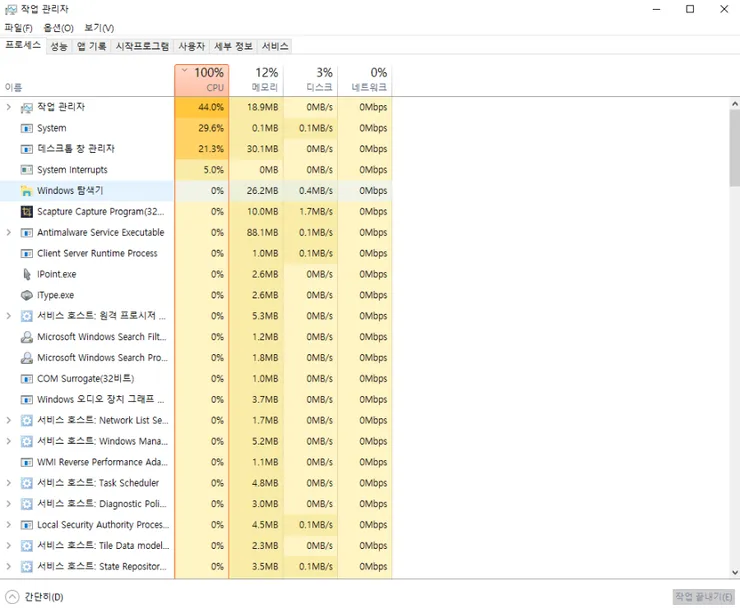Click the Antimalware Service Executable icon

pos(26,233)
